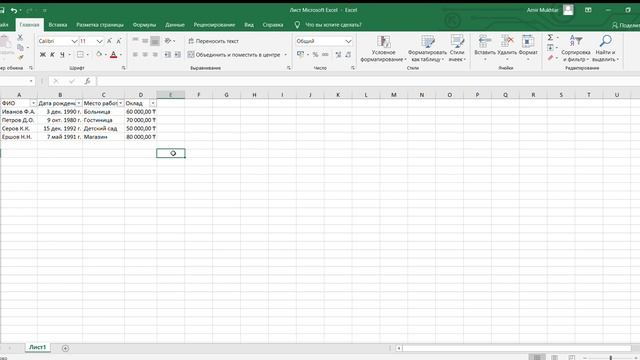Toggle 'Переносить текст' wrap text

pos(213,41)
